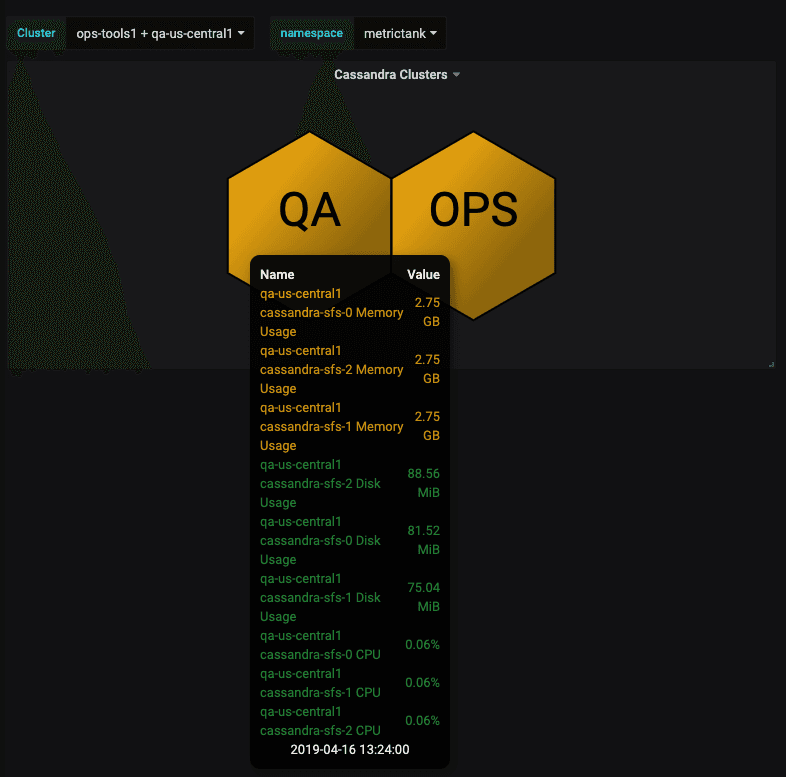Click the 75.04 MiB value
Viewport: 786px width, 777px height.
point(424,598)
